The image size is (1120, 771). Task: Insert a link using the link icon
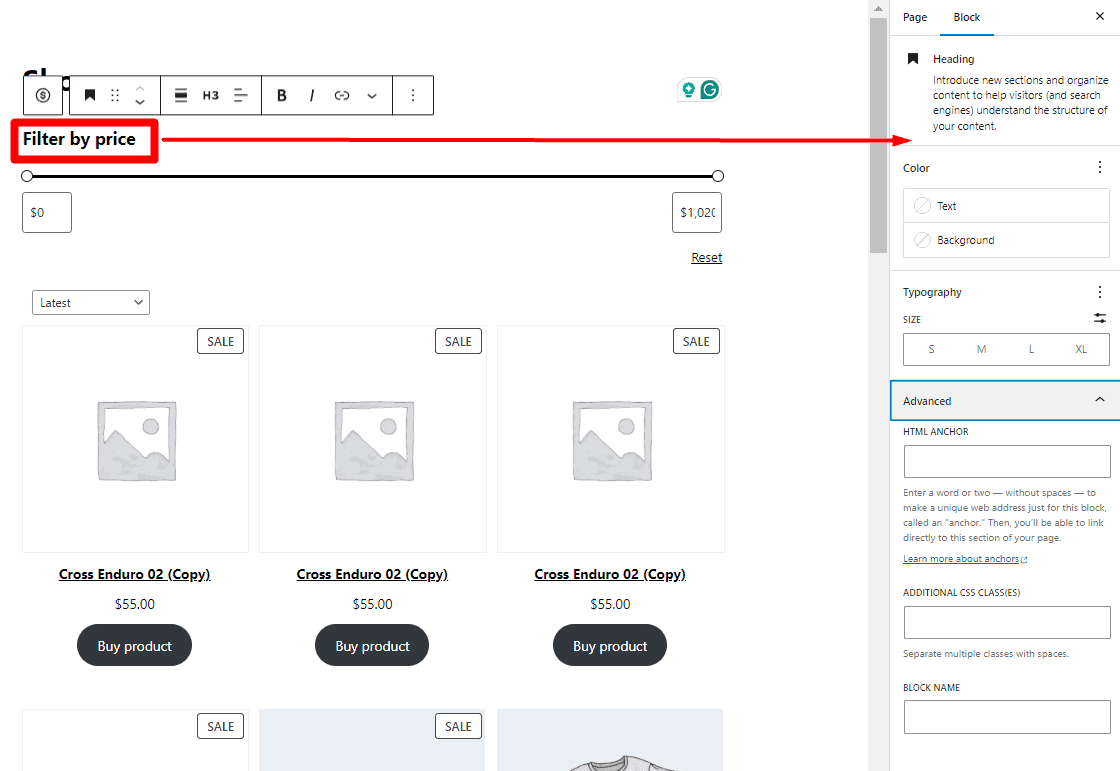(x=341, y=95)
